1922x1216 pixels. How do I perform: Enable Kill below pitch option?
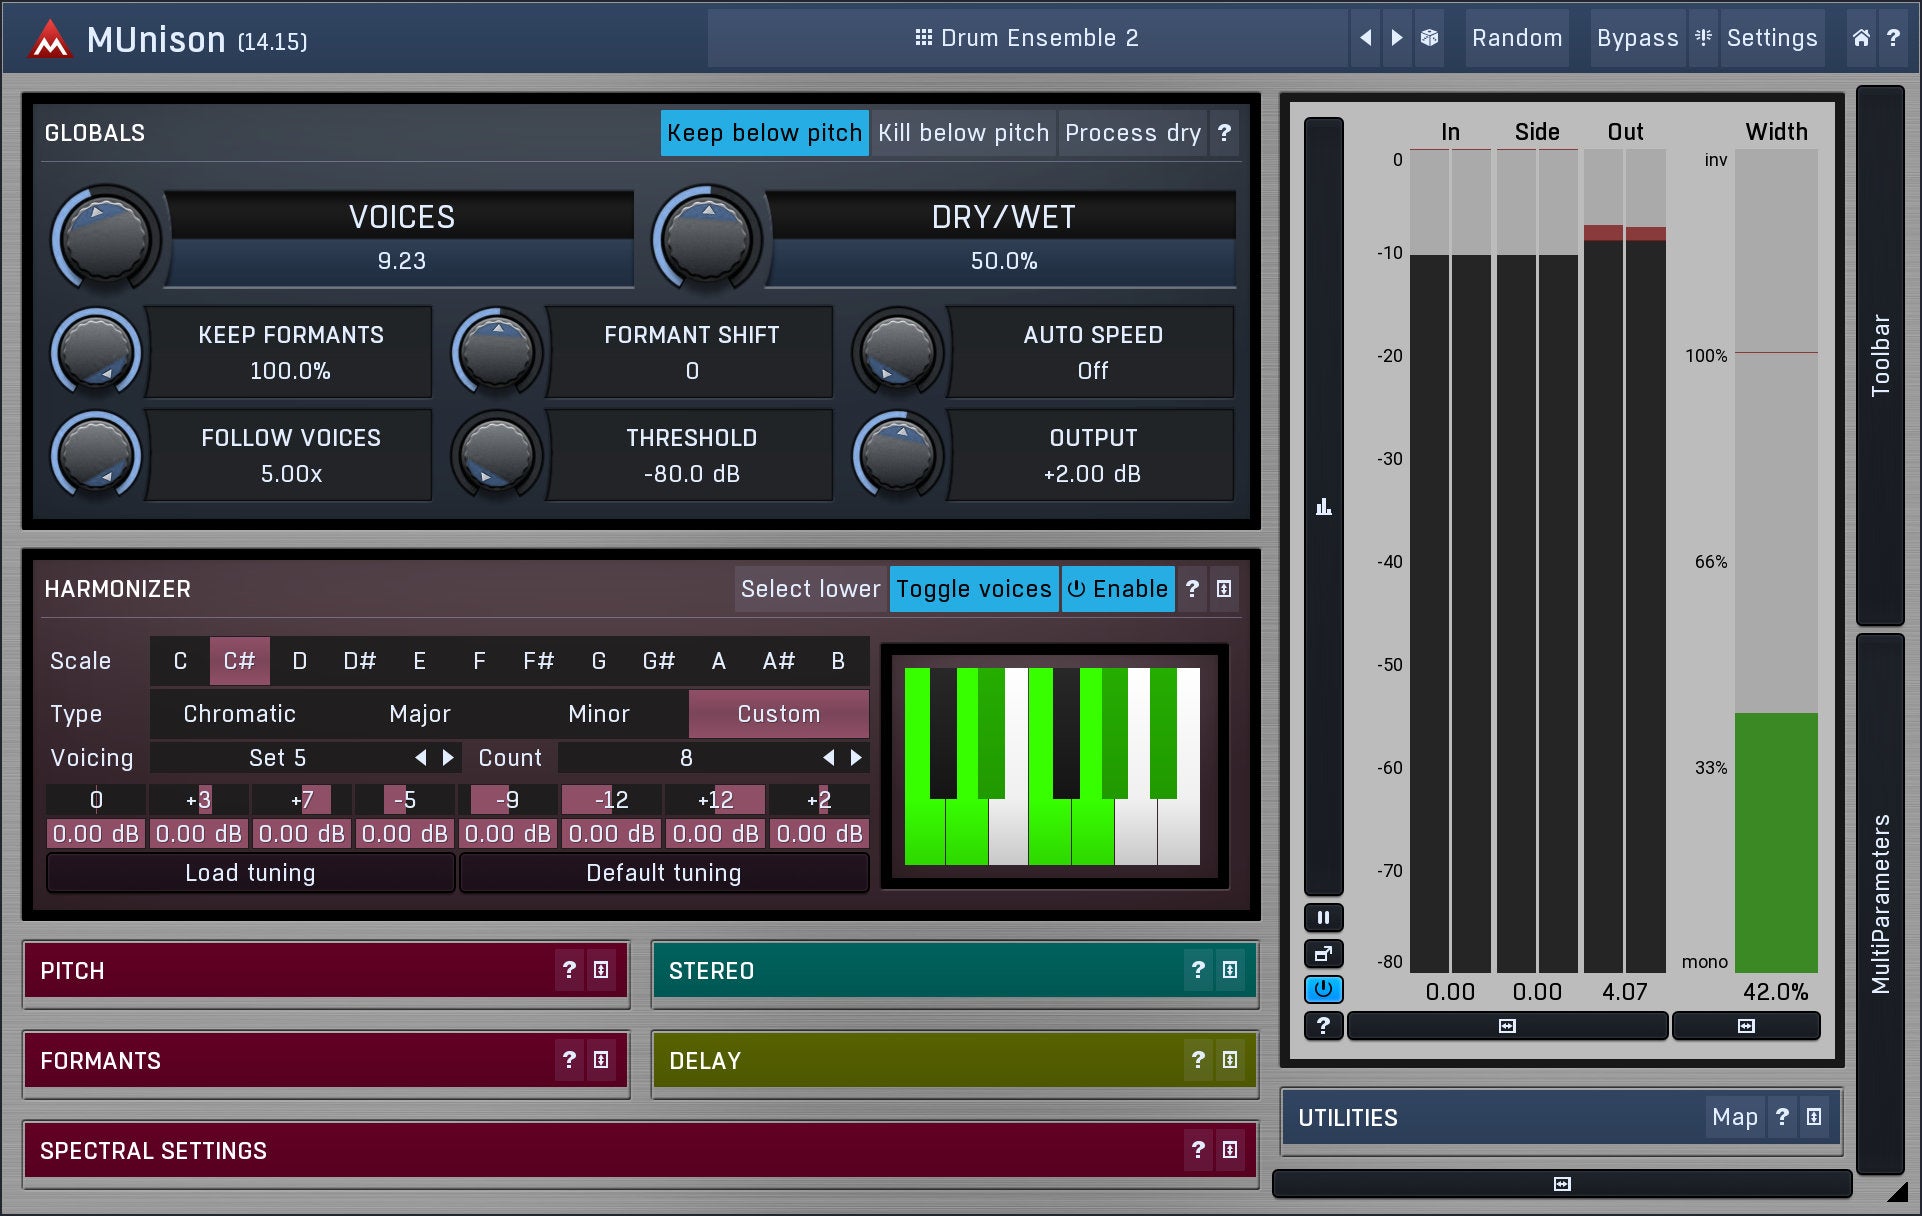coord(963,133)
